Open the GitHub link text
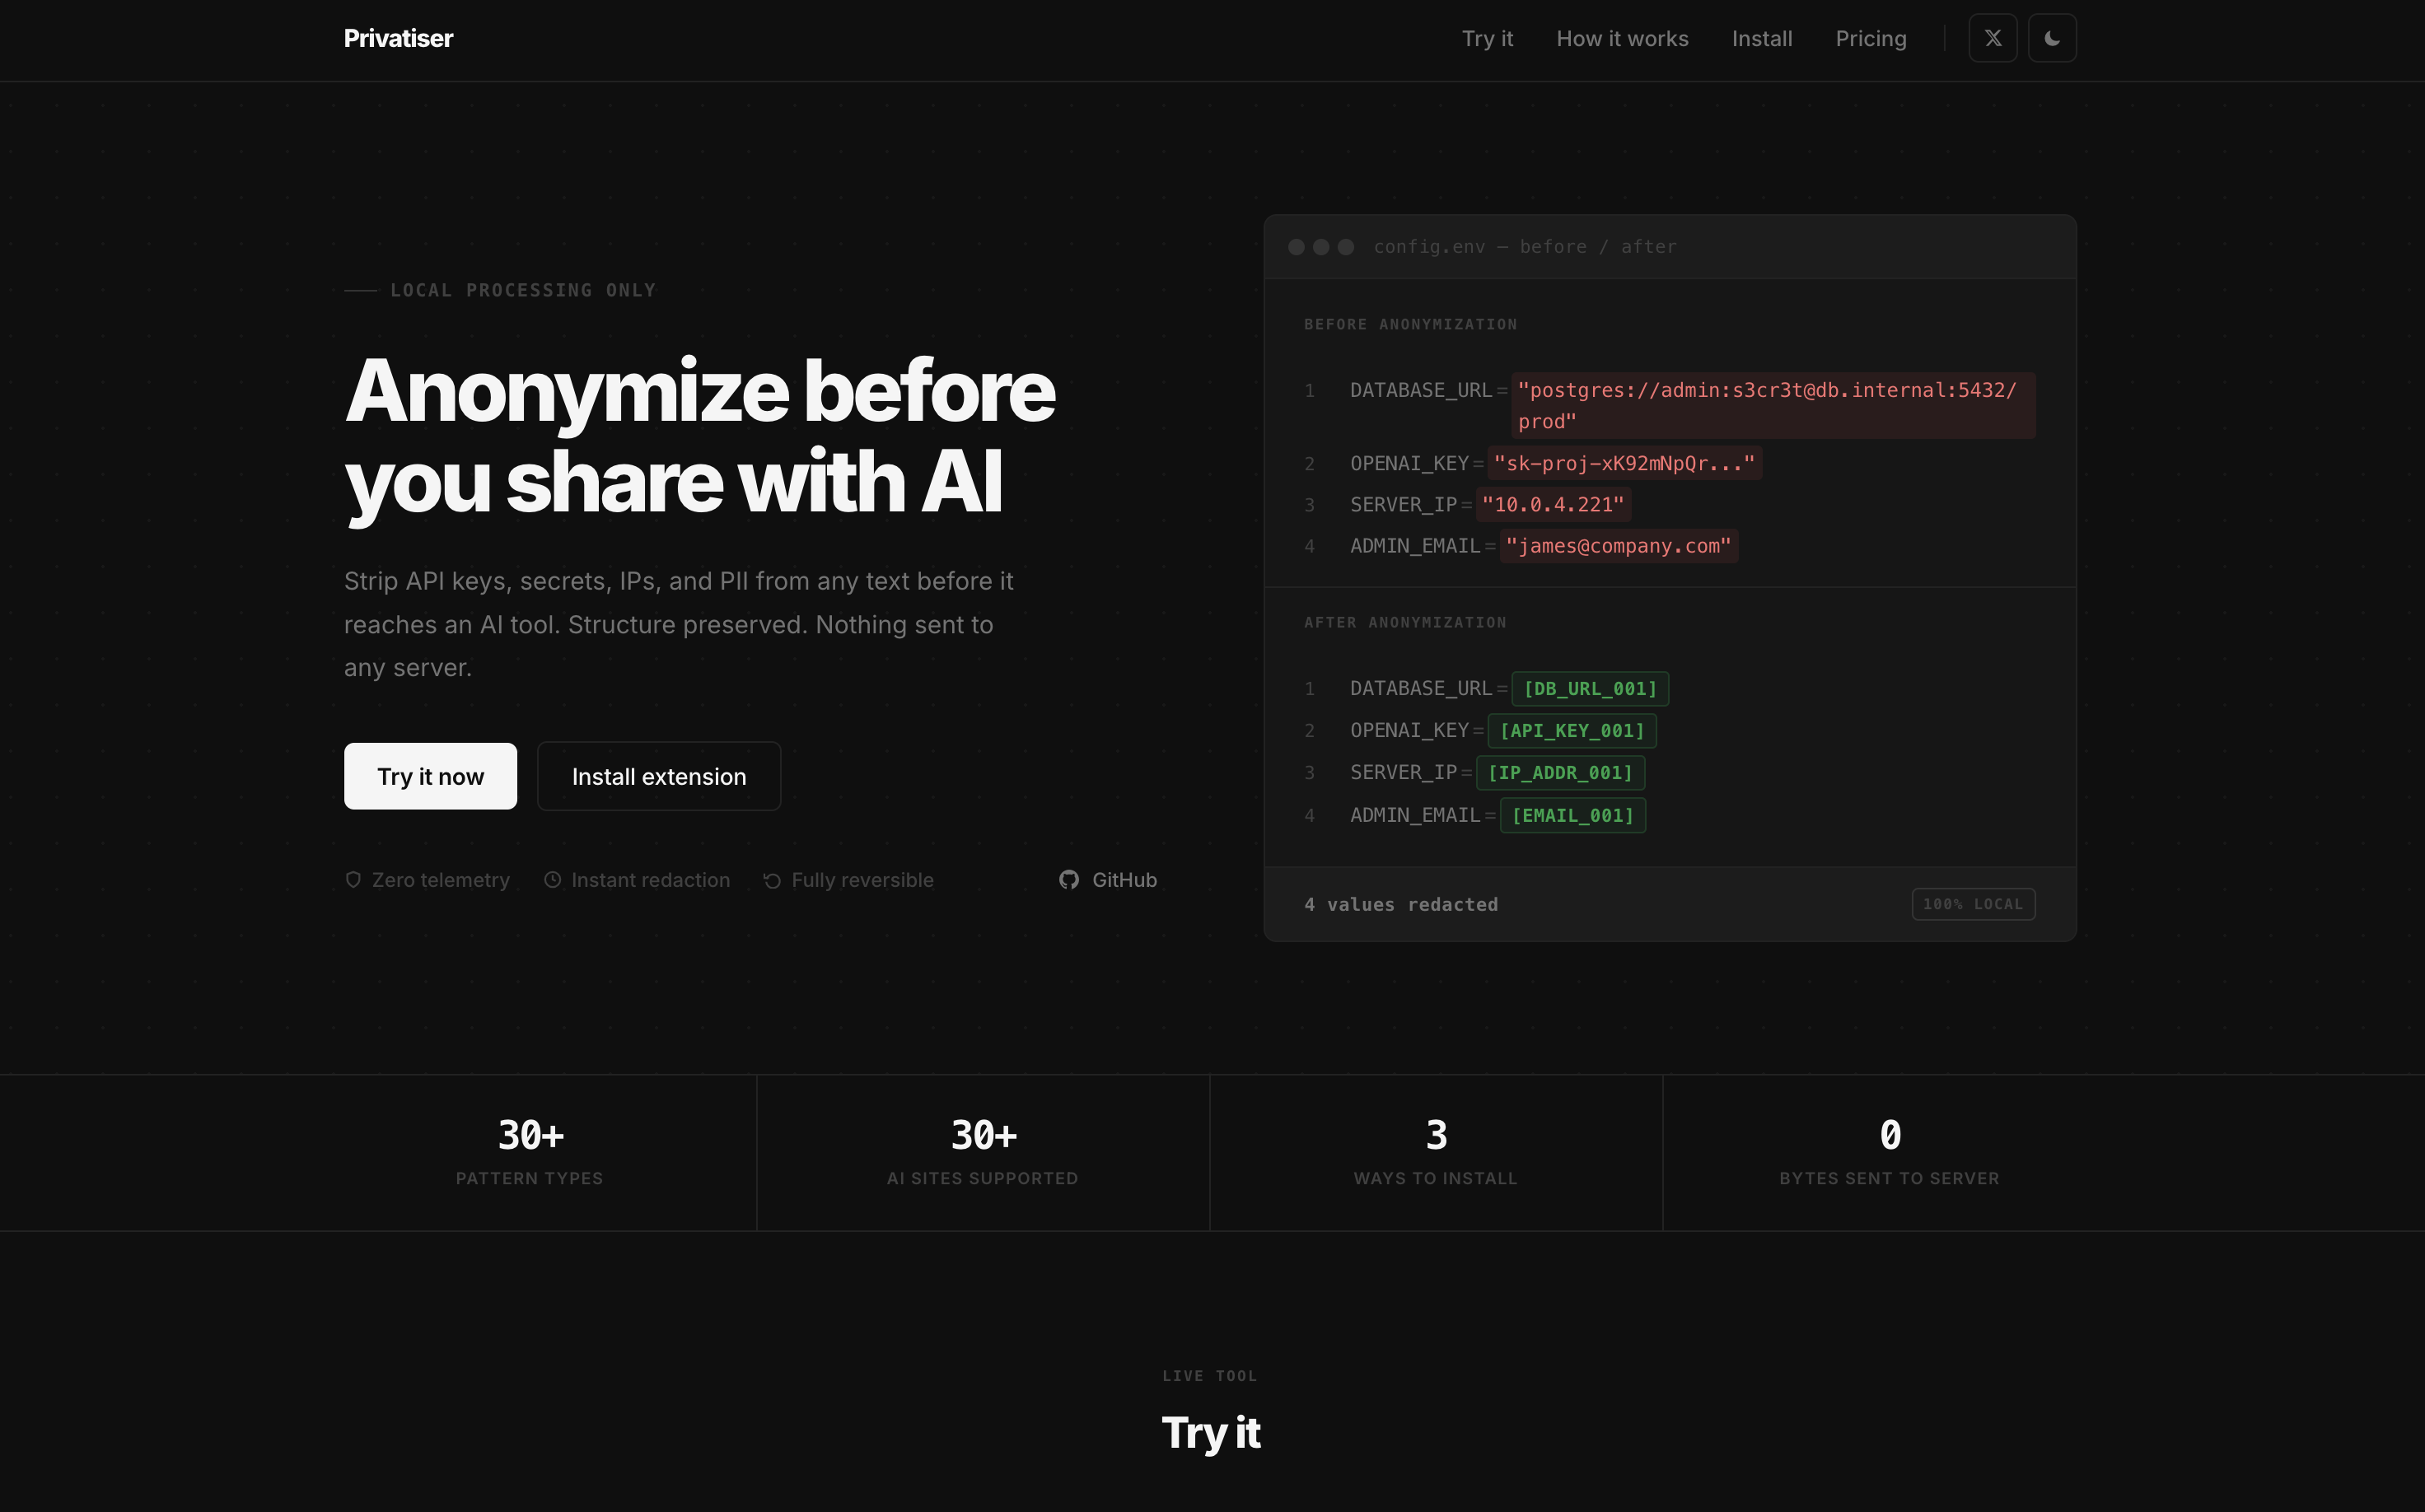 1124,880
